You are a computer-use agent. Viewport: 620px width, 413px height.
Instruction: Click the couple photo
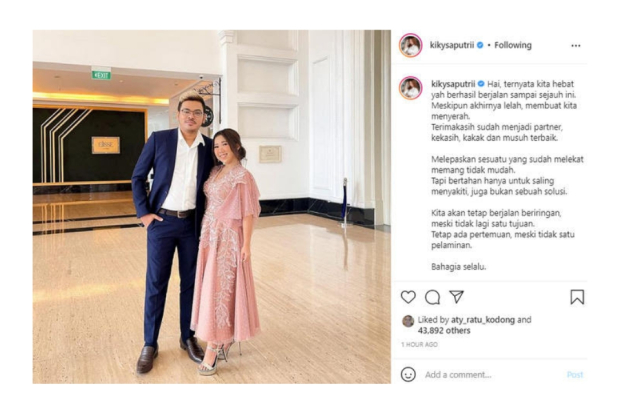(x=211, y=207)
